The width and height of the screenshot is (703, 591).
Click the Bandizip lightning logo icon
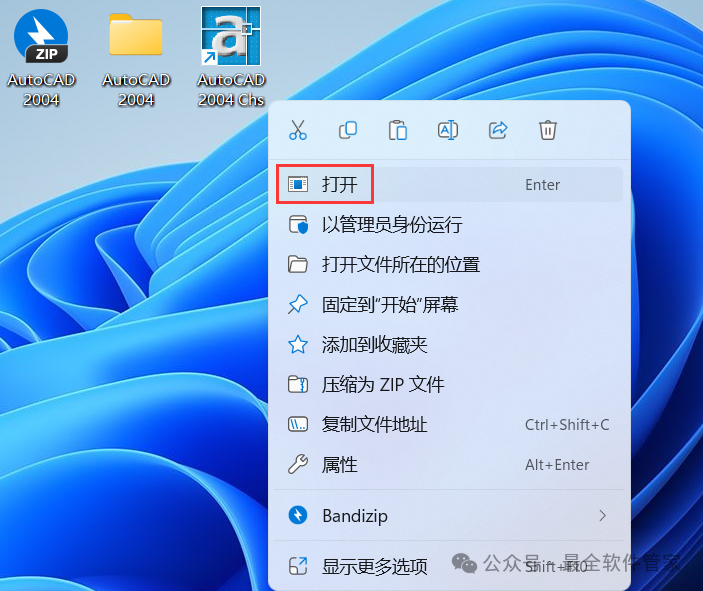pos(298,515)
